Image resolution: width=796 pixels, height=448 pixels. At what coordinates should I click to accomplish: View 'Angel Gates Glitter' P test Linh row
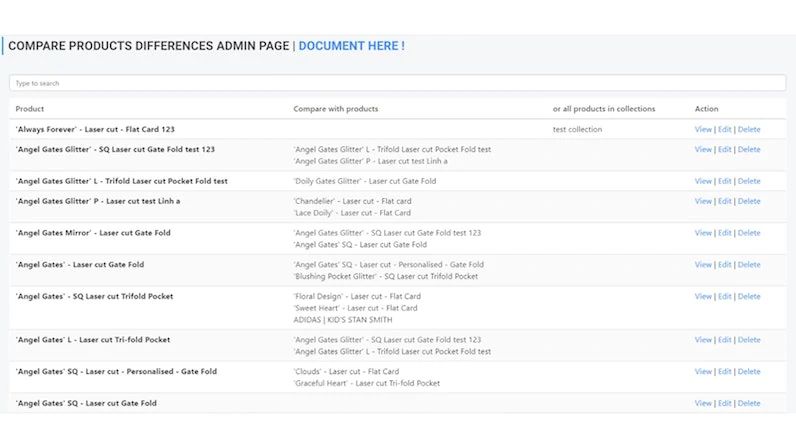703,202
